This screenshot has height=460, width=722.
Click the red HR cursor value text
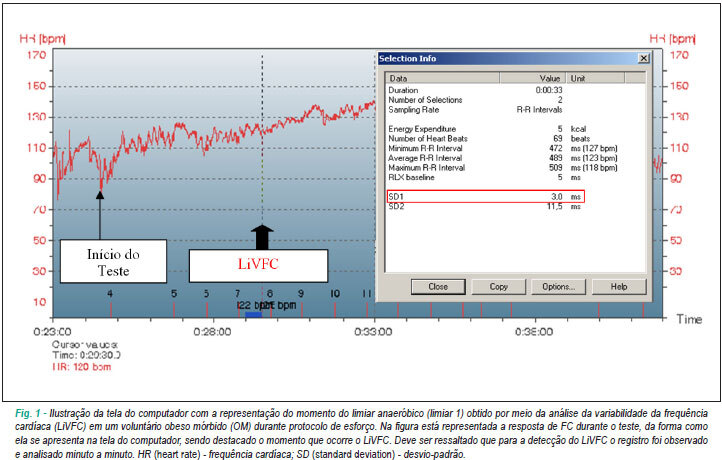coord(82,367)
